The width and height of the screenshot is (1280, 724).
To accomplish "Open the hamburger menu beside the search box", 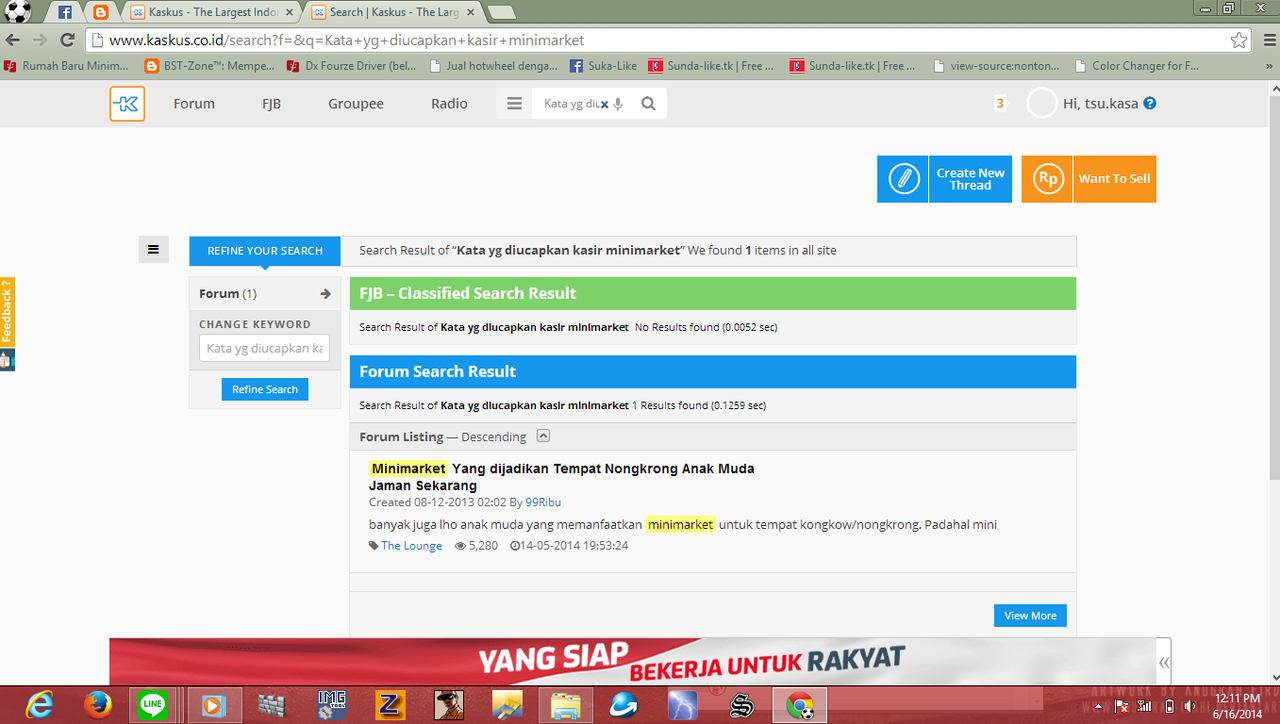I will (x=514, y=104).
